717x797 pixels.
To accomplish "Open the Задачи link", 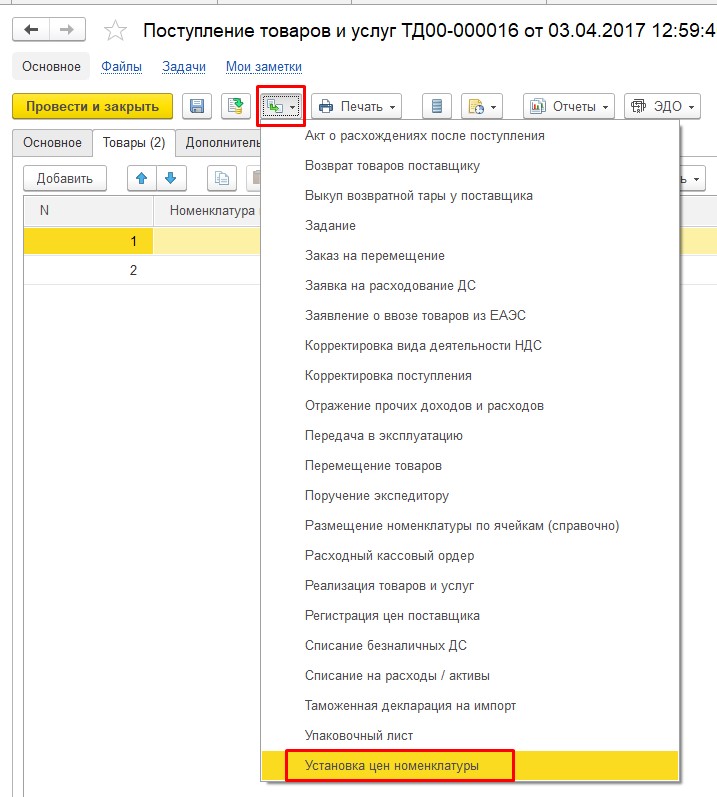I will [184, 67].
